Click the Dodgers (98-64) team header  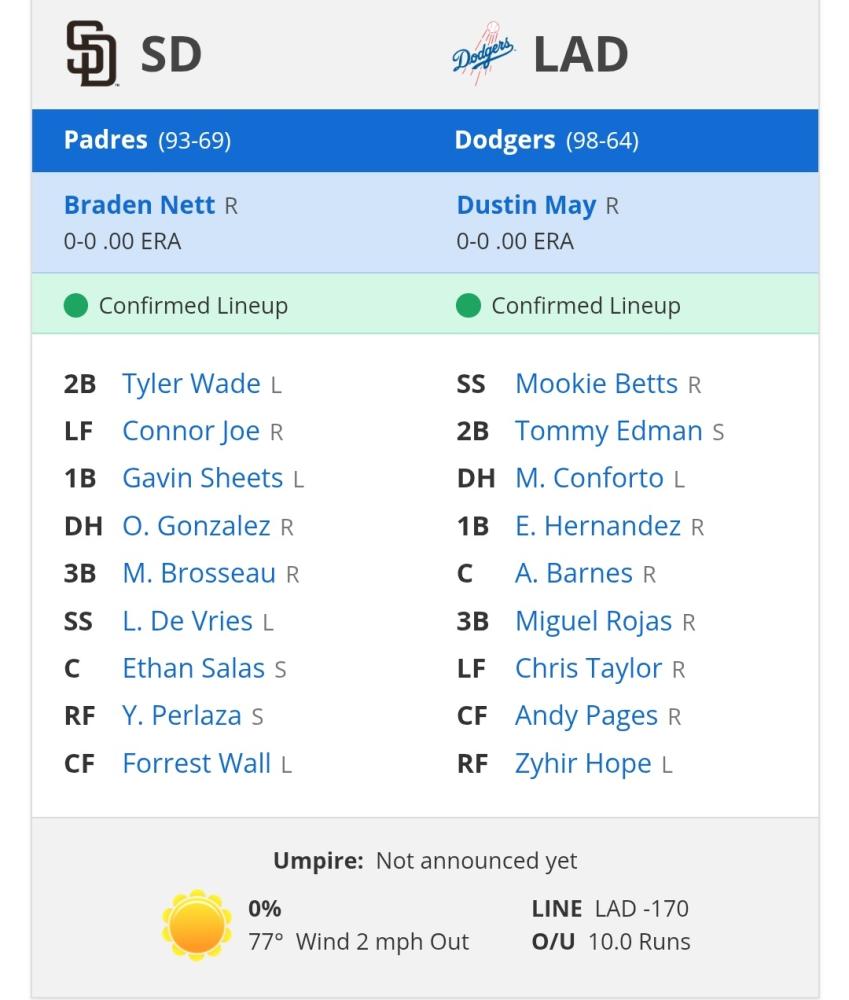point(547,140)
